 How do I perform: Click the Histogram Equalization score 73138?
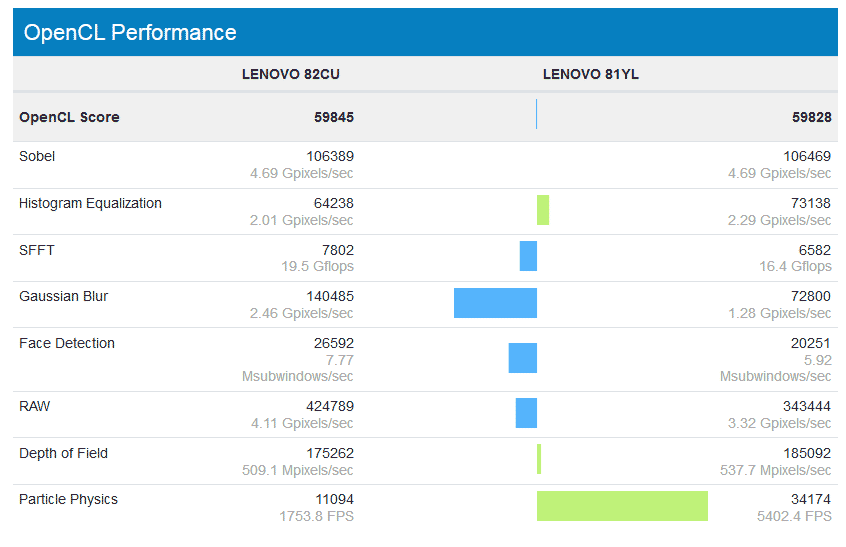pyautogui.click(x=811, y=203)
